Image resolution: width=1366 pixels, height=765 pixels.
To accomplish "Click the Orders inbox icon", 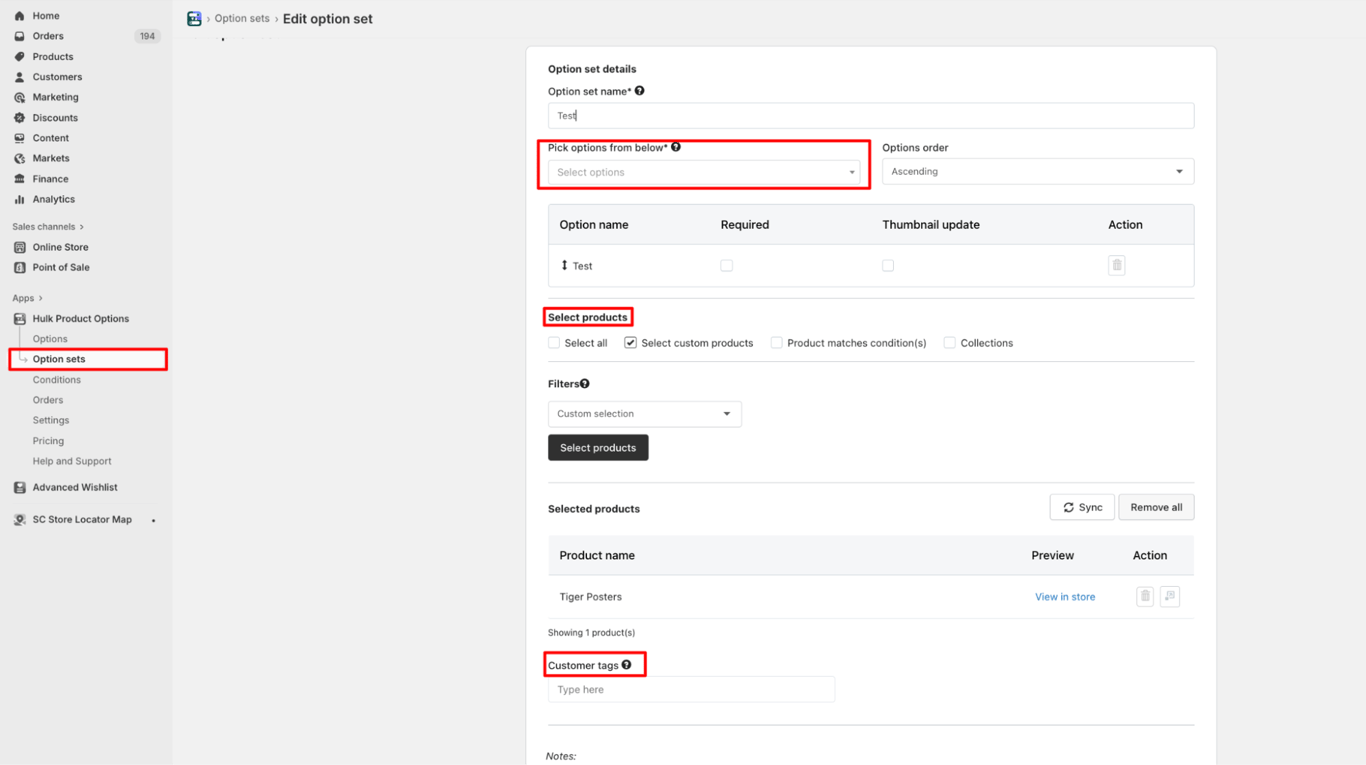I will pos(19,36).
